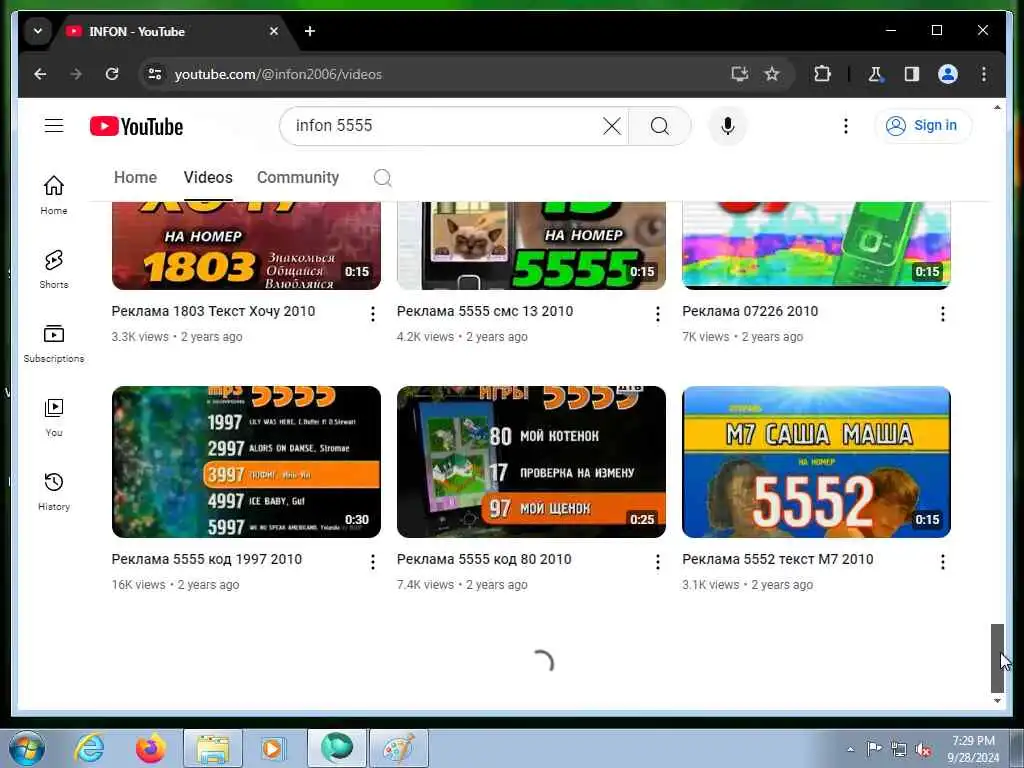Clear the search box text
The width and height of the screenshot is (1024, 768).
[x=612, y=125]
